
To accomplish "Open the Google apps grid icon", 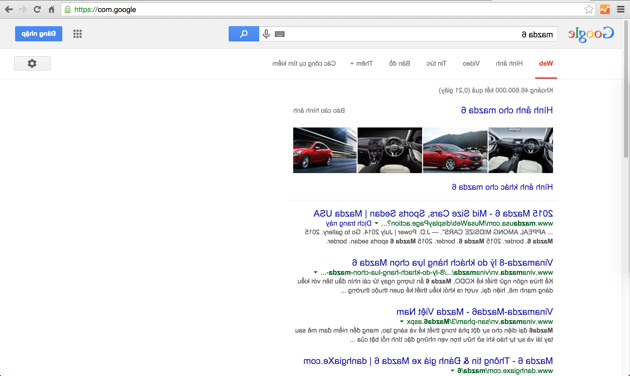I will [x=77, y=34].
